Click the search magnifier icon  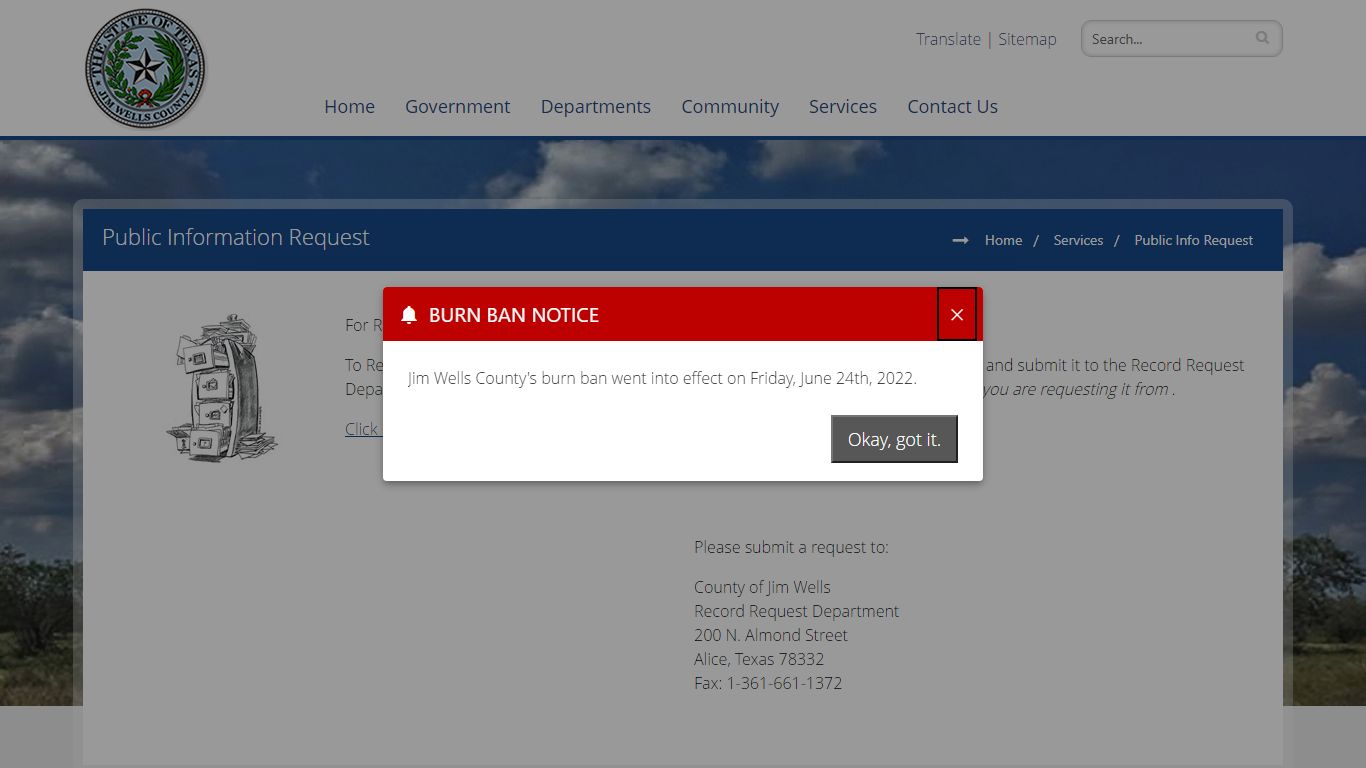pyautogui.click(x=1262, y=38)
